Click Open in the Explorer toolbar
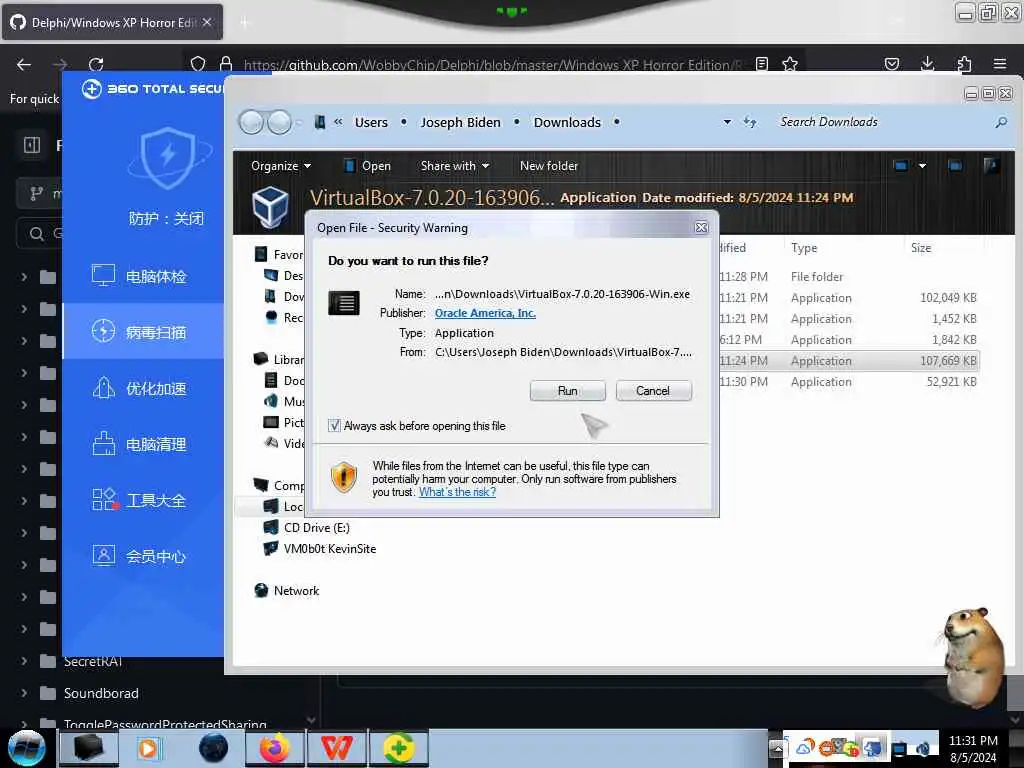Viewport: 1024px width, 768px height. 368,166
